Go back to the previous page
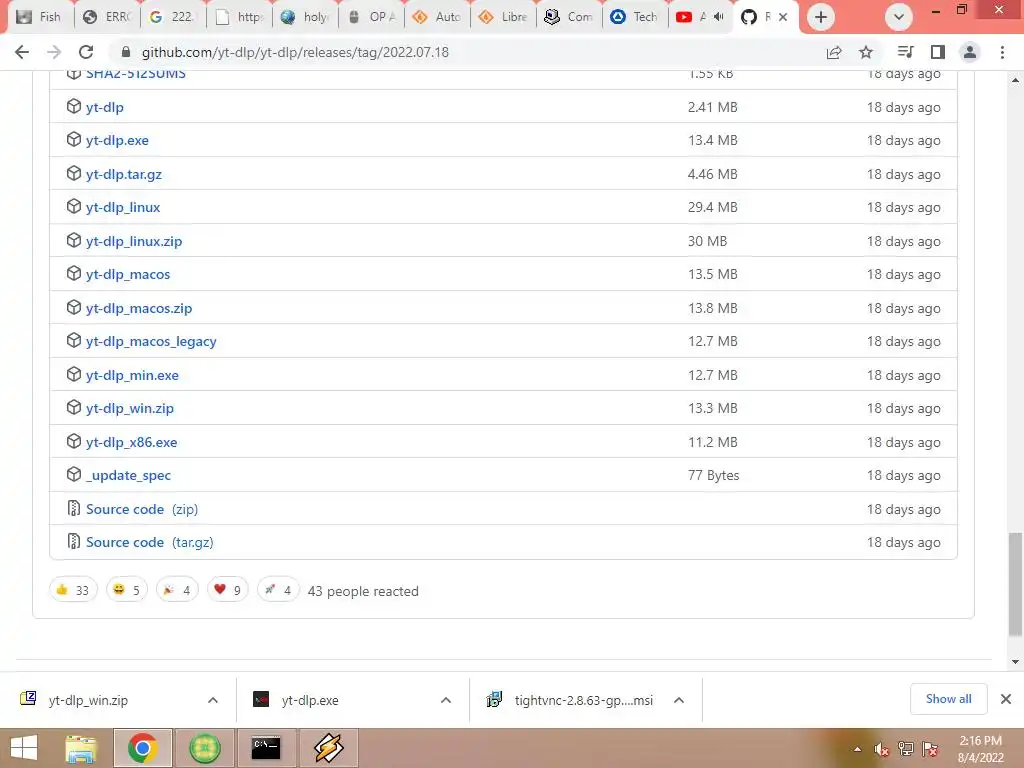This screenshot has height=768, width=1024. [x=22, y=52]
